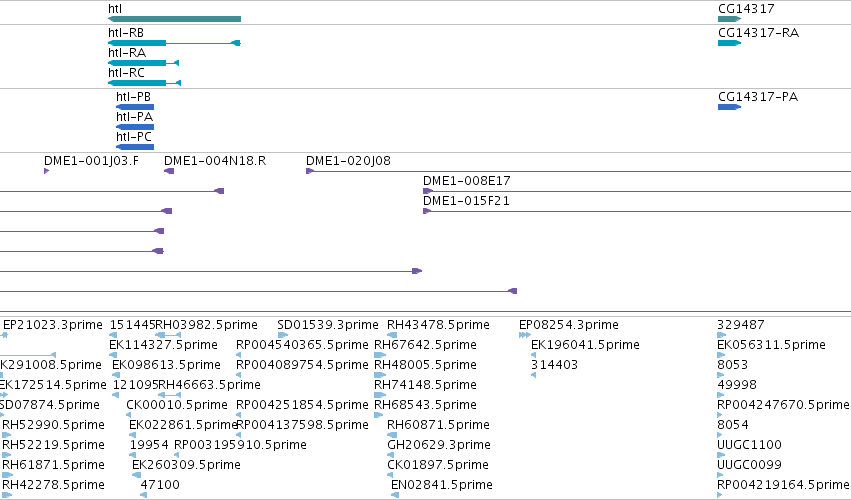The image size is (851, 500).
Task: Select protein CG14317-PA
Action: coord(729,107)
